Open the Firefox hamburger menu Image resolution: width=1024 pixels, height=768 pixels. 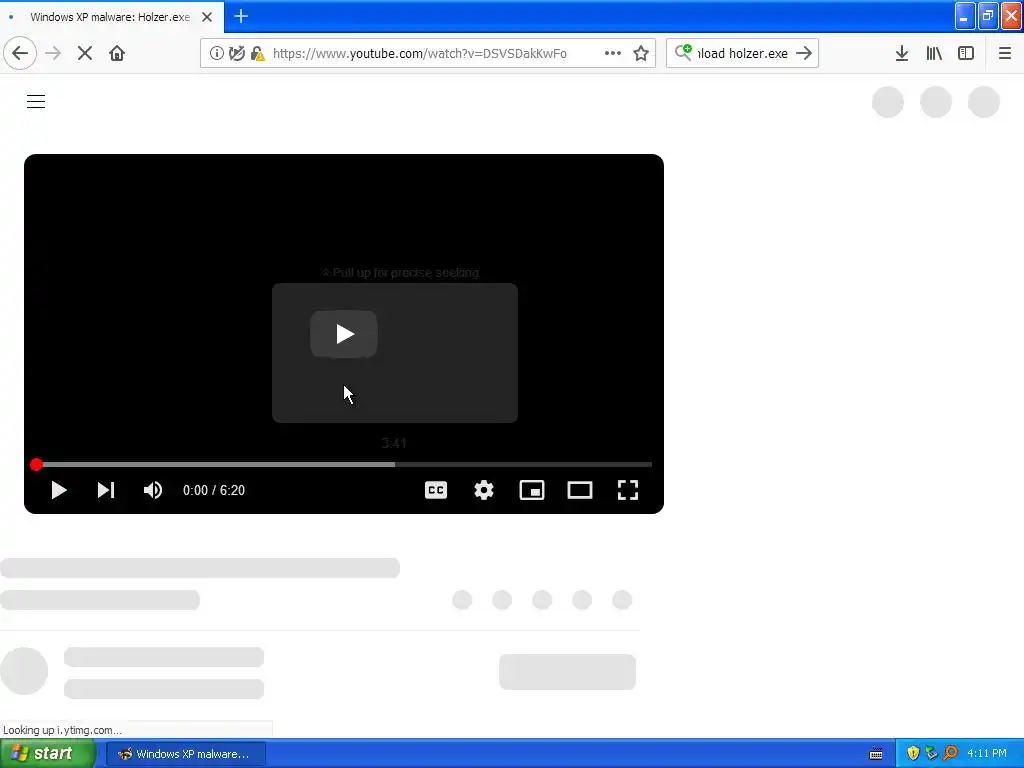[x=1004, y=53]
